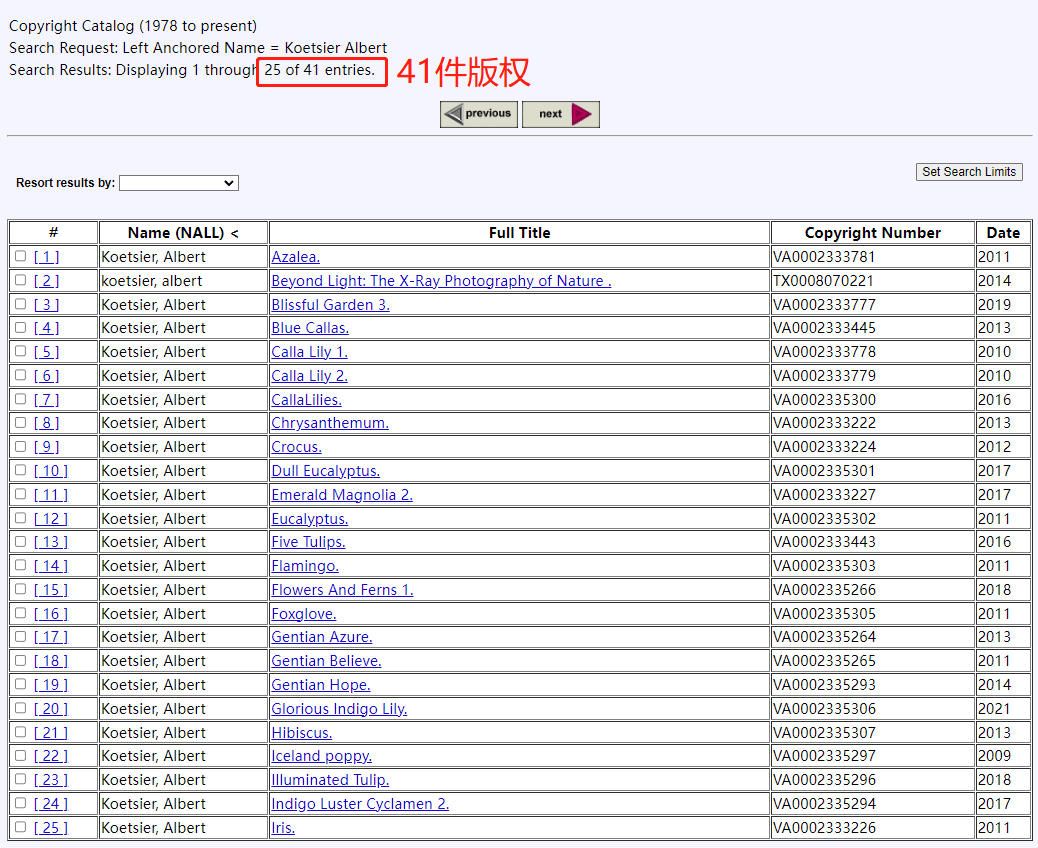Click the Illuminated Tulip title link

coord(330,780)
